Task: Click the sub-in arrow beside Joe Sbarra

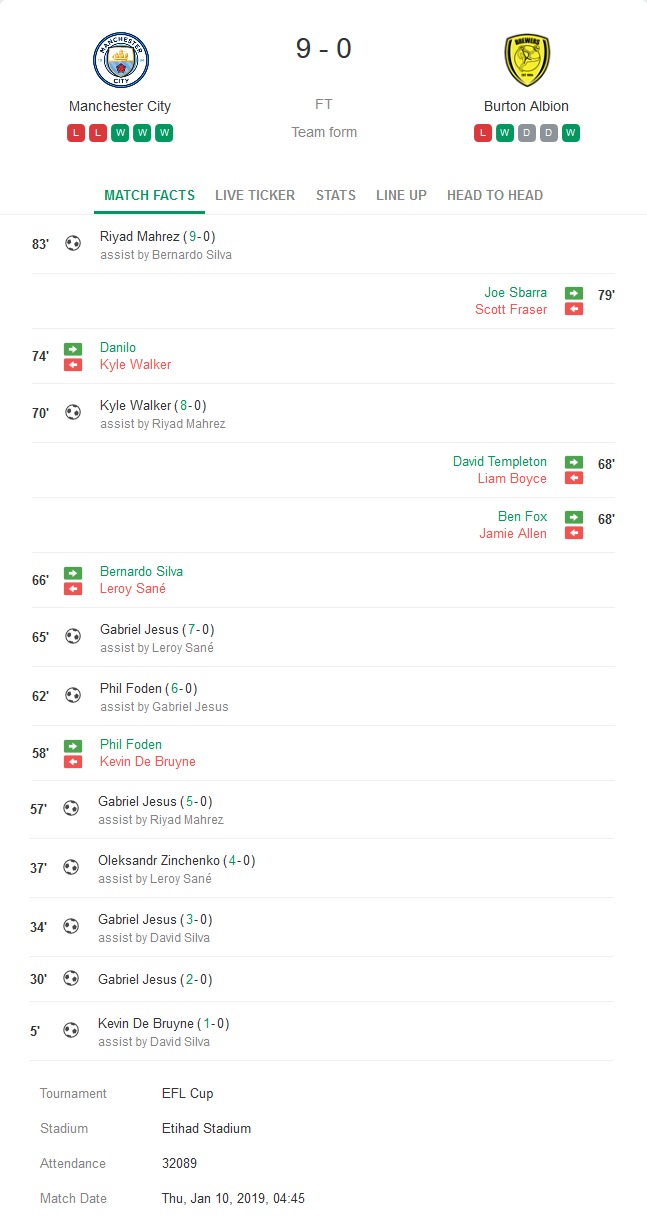Action: pyautogui.click(x=574, y=293)
